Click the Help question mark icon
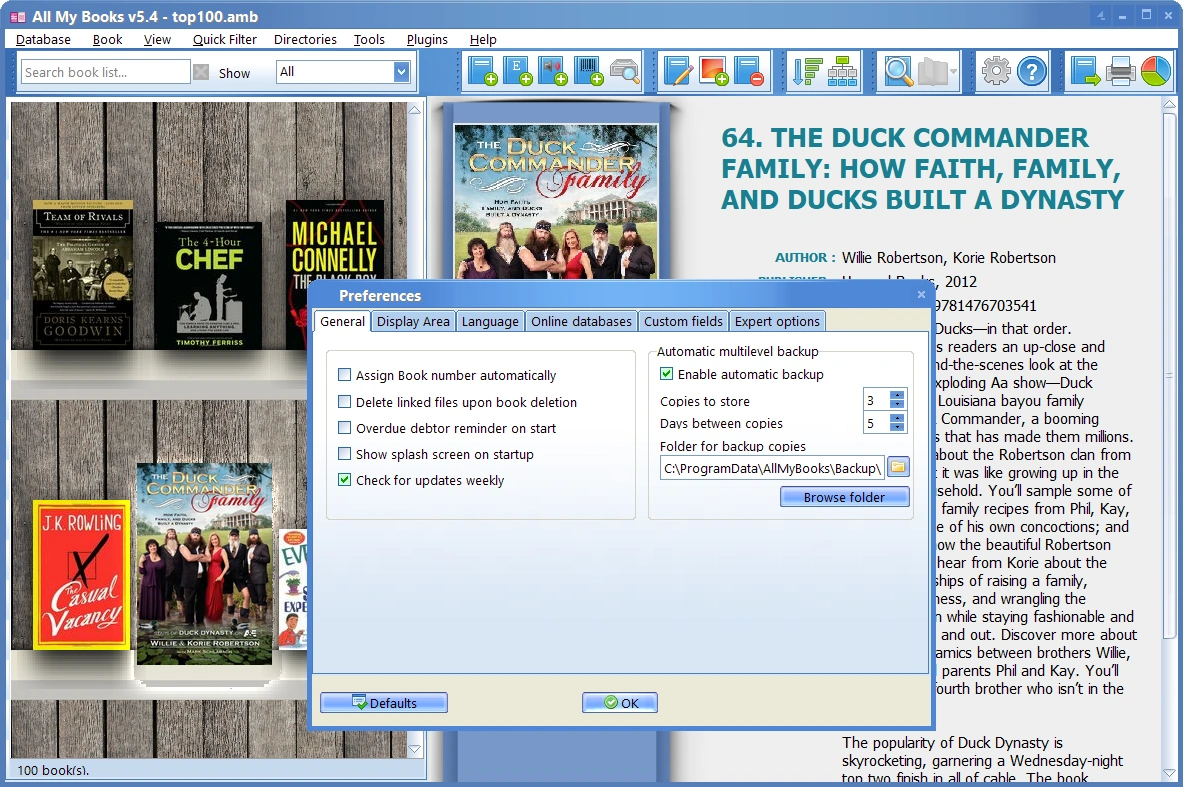The image size is (1184, 787). pos(1031,71)
